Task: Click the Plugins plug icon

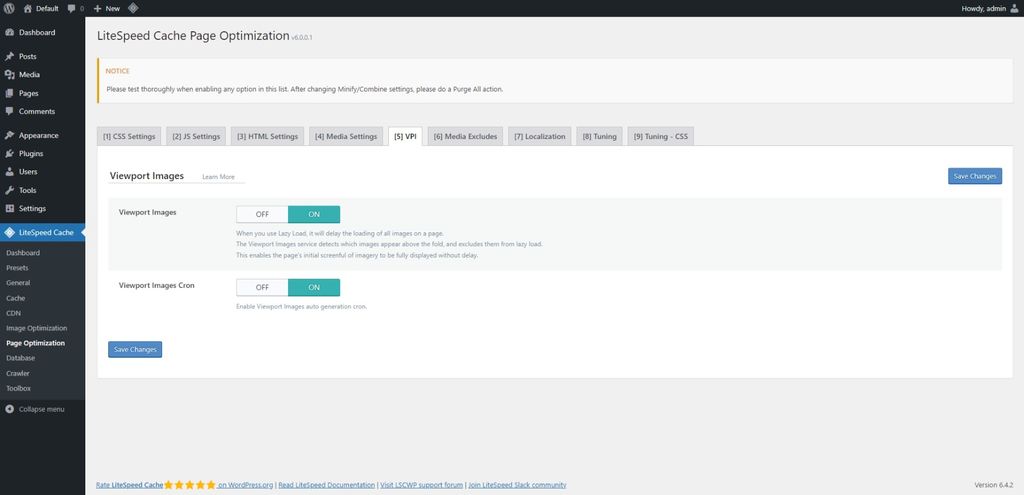Action: (x=10, y=154)
